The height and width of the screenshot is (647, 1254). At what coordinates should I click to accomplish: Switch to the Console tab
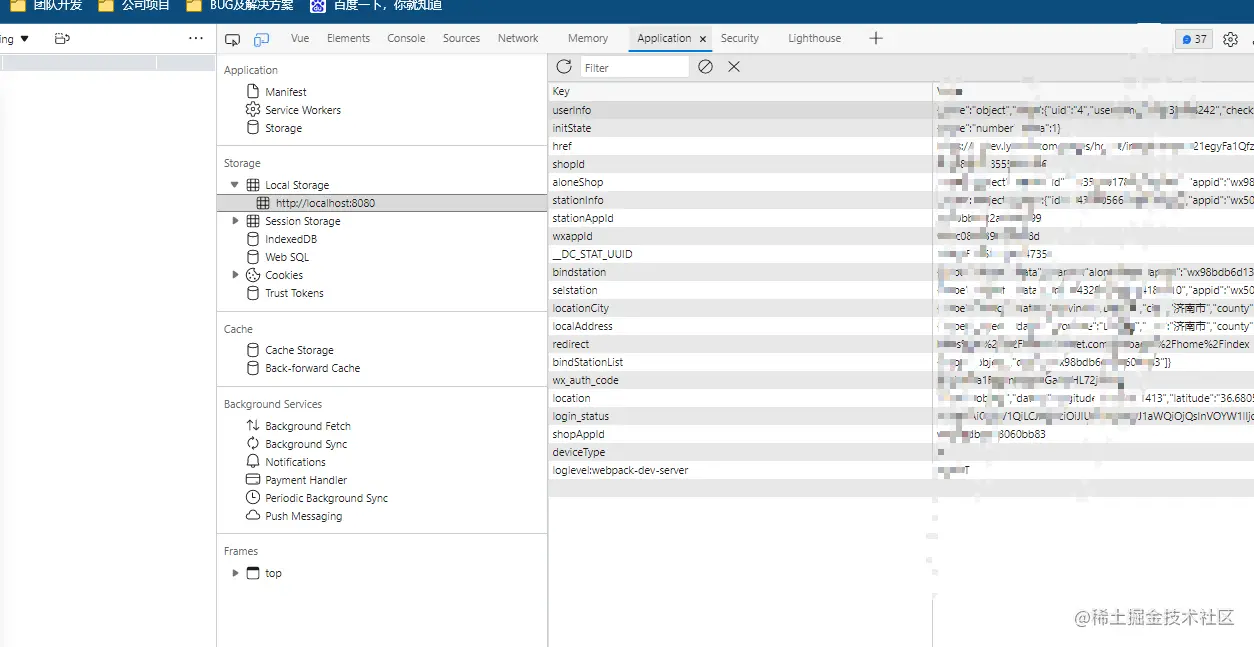point(406,38)
